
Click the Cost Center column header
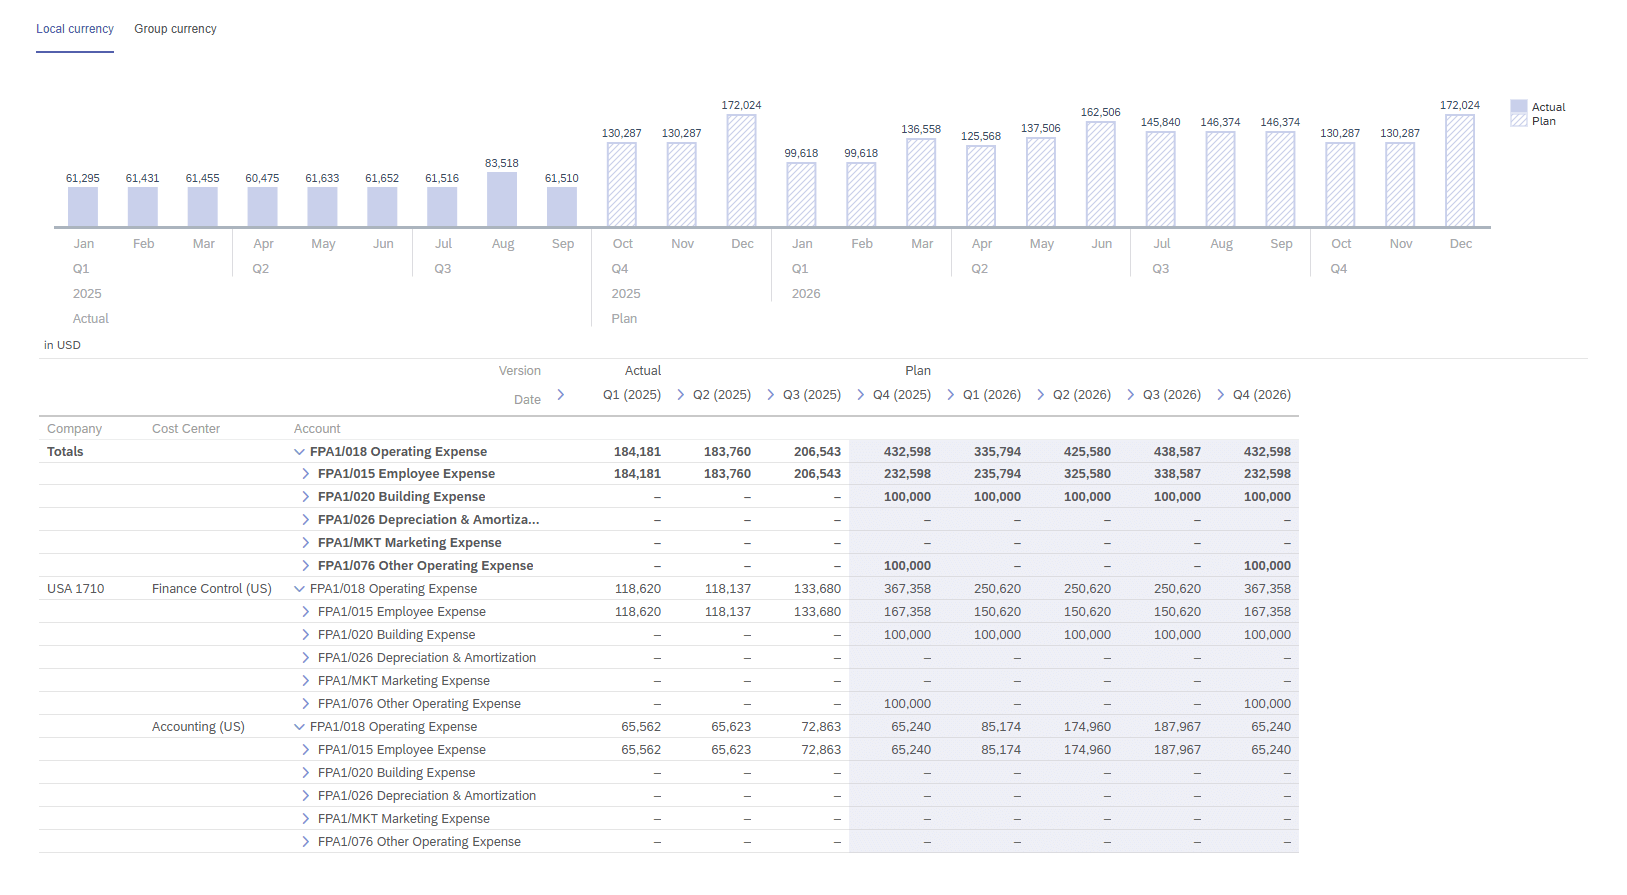[186, 429]
